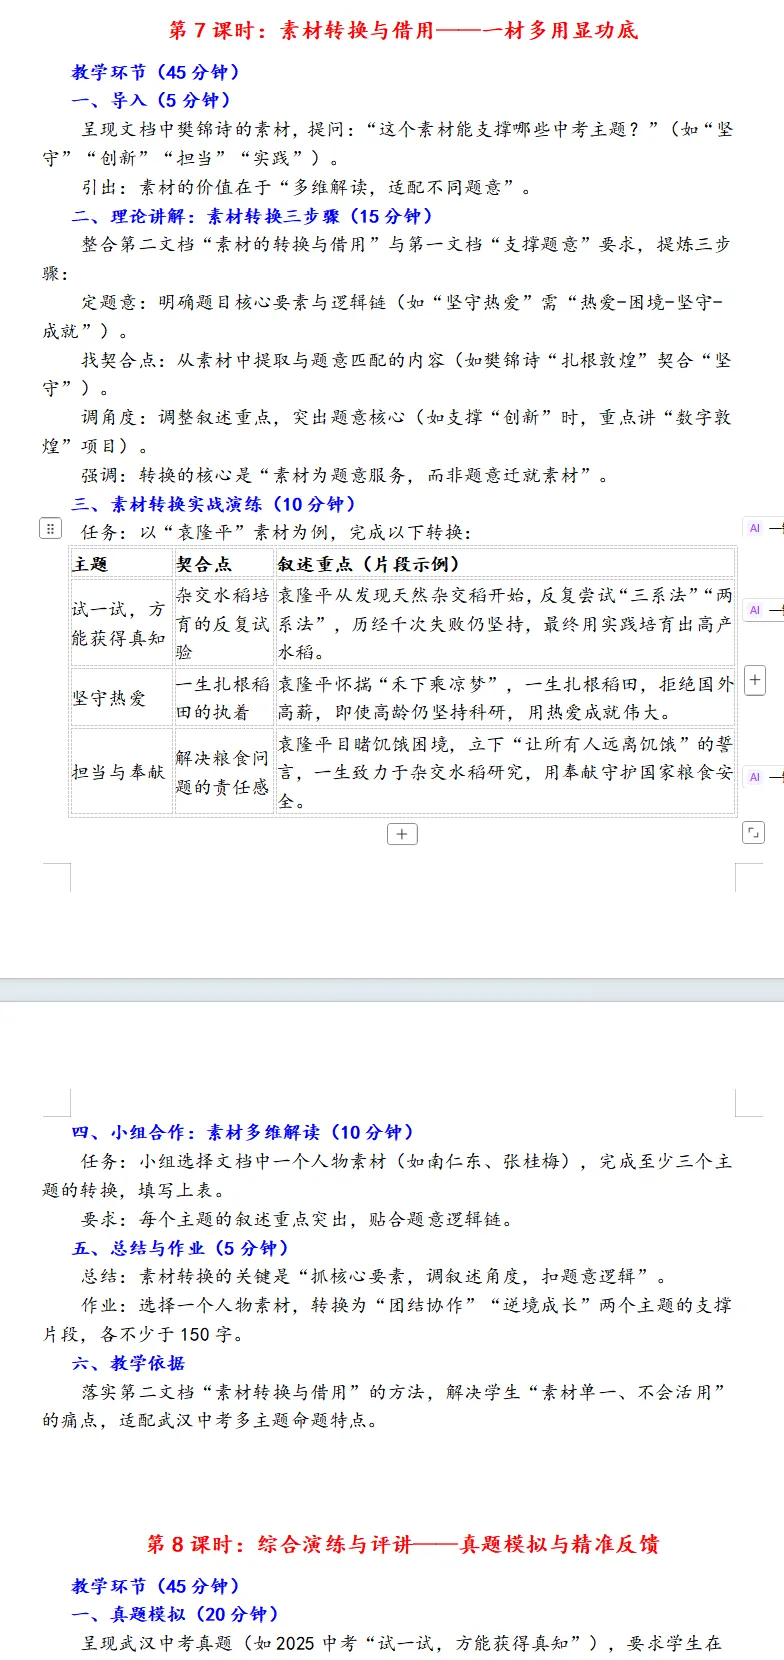This screenshot has width=784, height=1660.
Task: Click the cell 解决粮食问题的责任感
Action: [224, 772]
